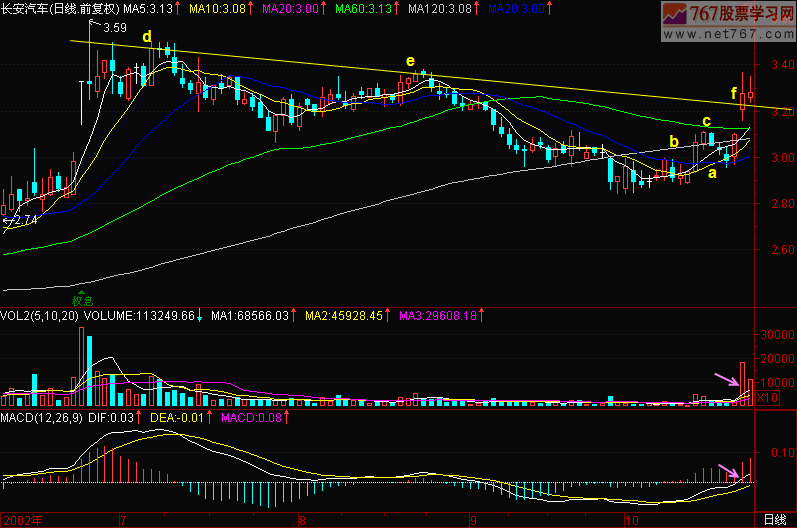Click the pink arrow in the volume panel

(x=726, y=380)
